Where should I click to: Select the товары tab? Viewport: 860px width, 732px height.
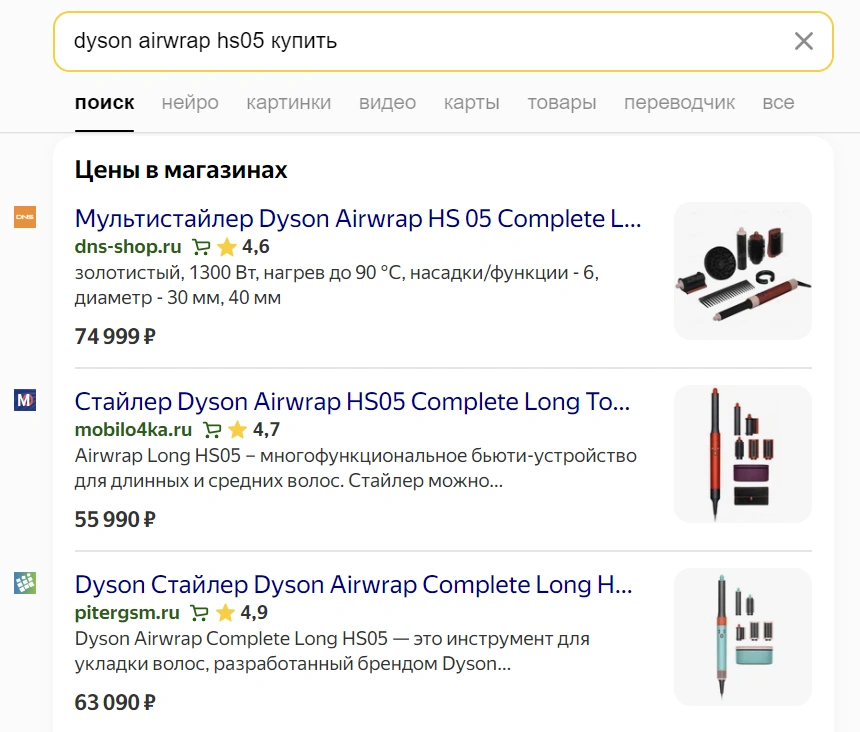click(561, 102)
